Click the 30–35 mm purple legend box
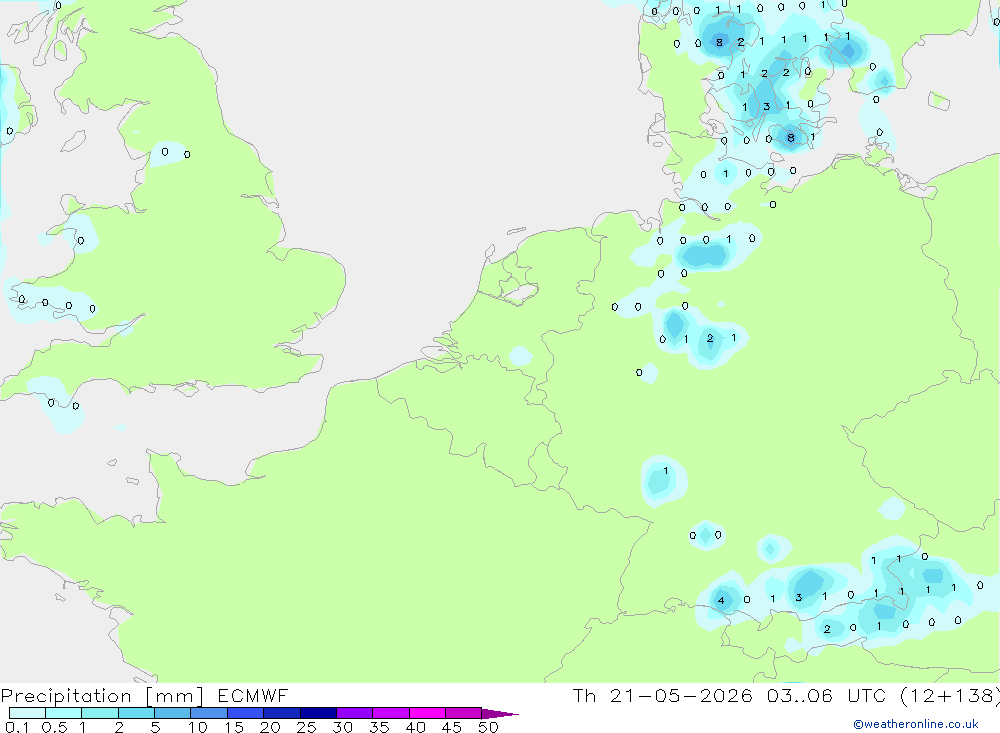 [354, 713]
